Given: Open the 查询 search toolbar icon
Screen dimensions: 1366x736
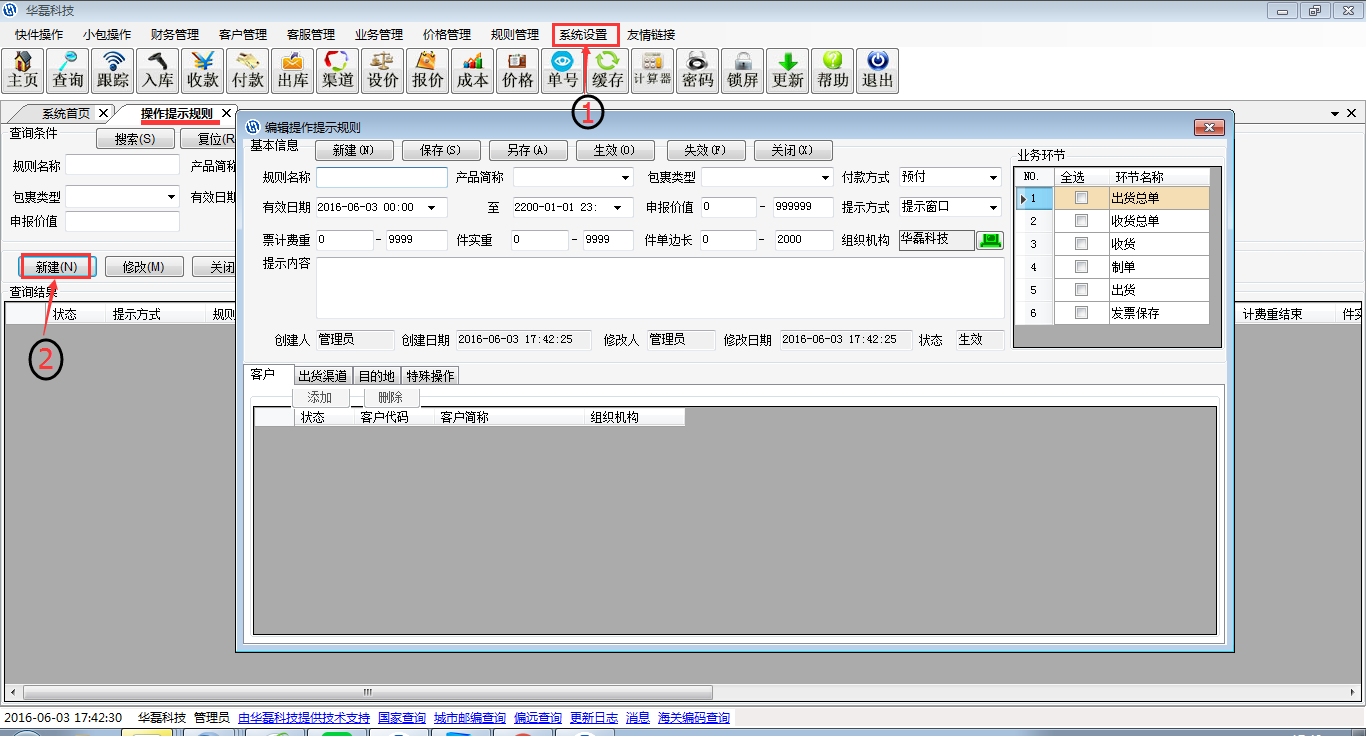Looking at the screenshot, I should click(68, 71).
